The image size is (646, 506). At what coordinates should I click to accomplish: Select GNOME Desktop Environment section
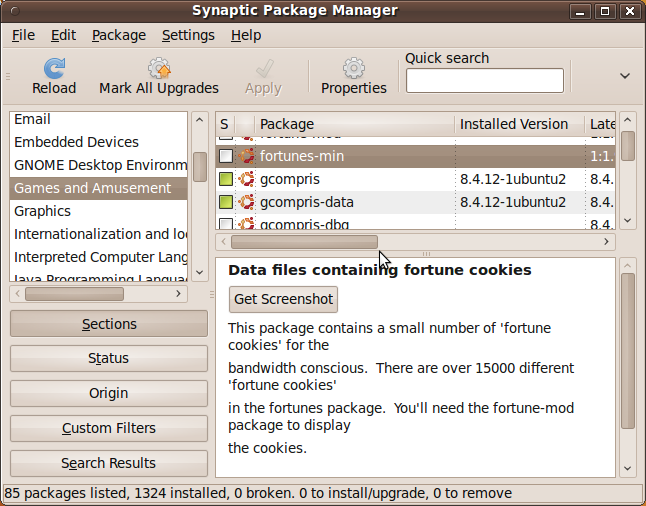[98, 165]
